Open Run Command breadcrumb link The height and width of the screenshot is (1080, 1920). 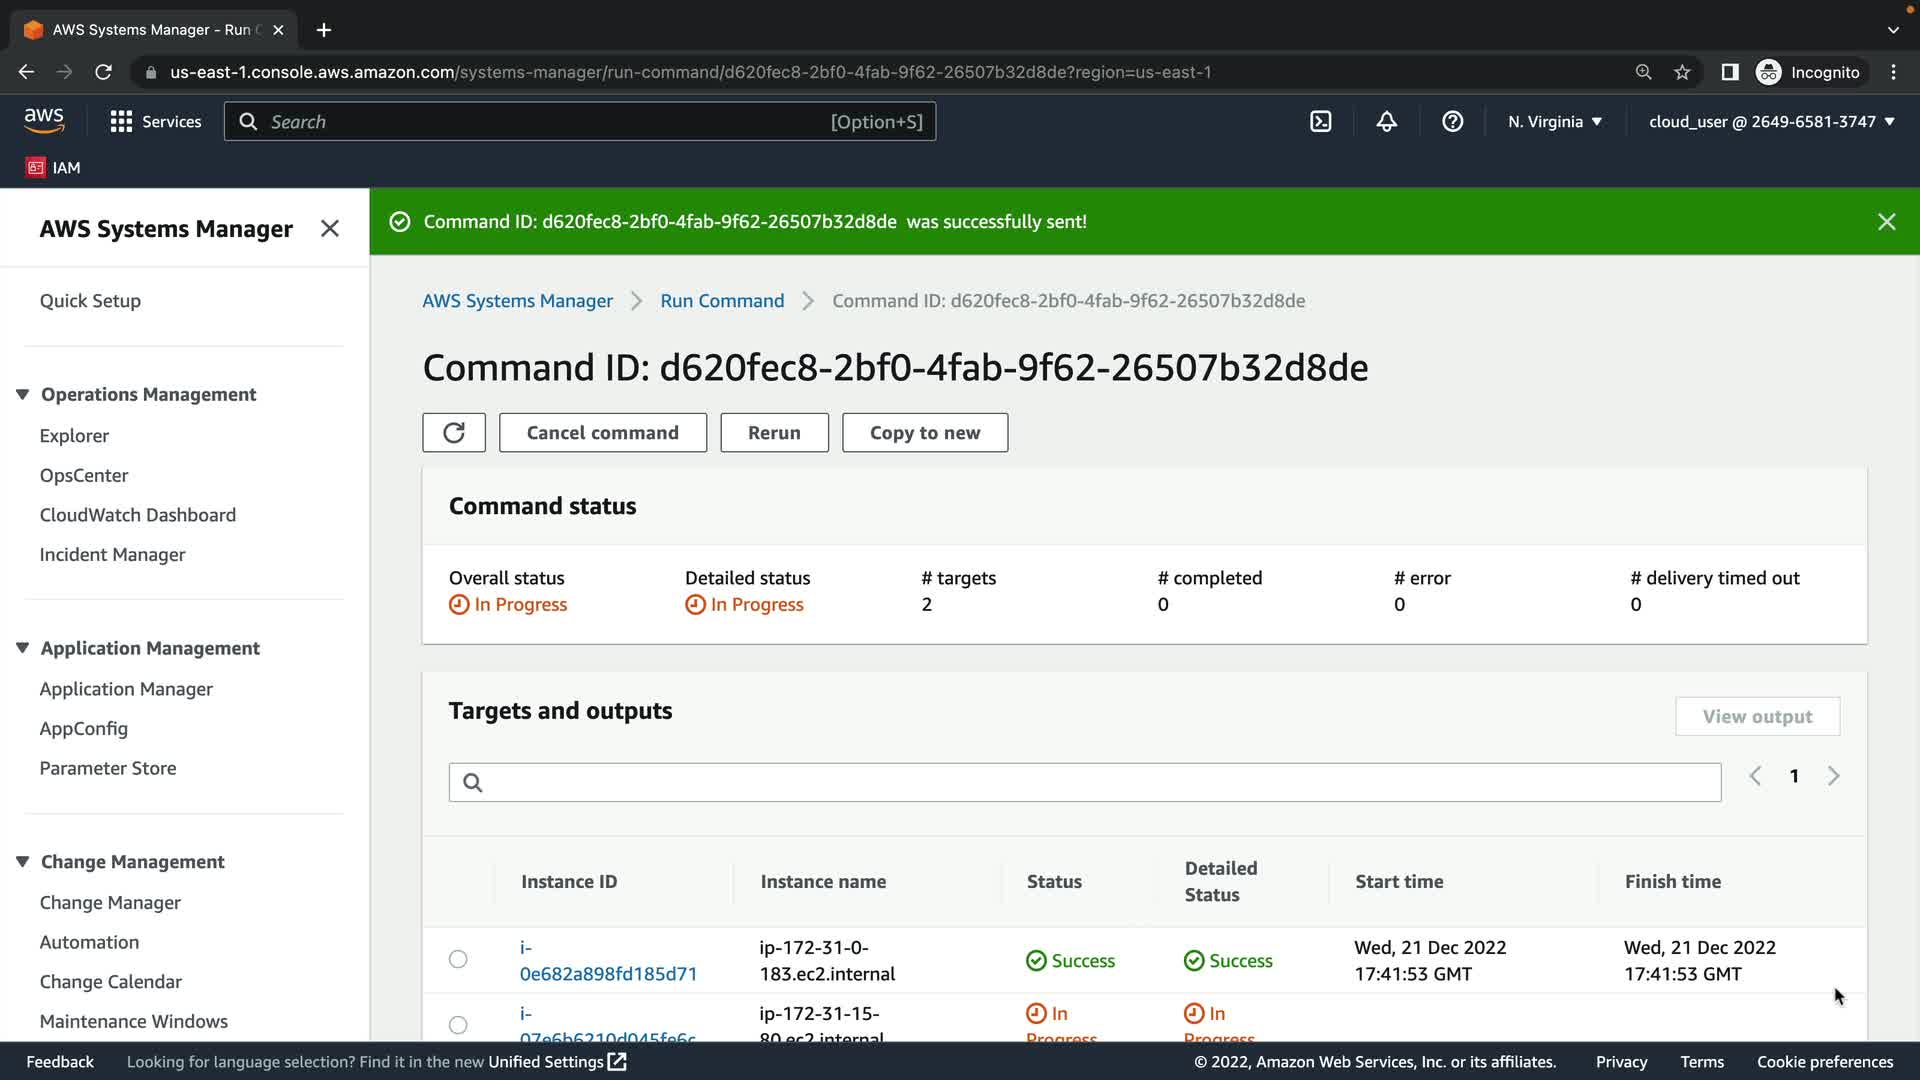click(x=722, y=301)
